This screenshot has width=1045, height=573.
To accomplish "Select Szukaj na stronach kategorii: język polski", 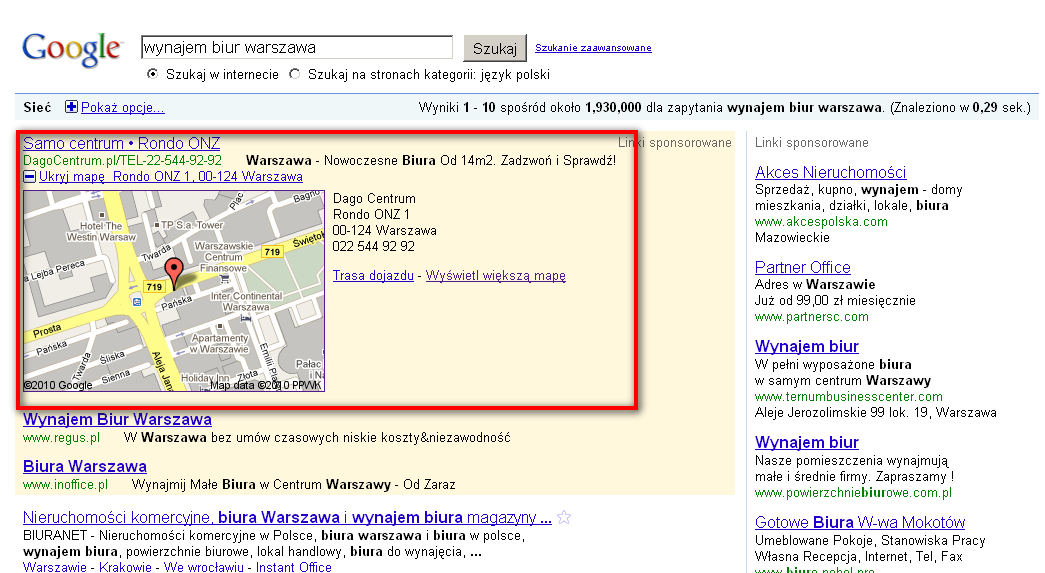I will click(295, 74).
